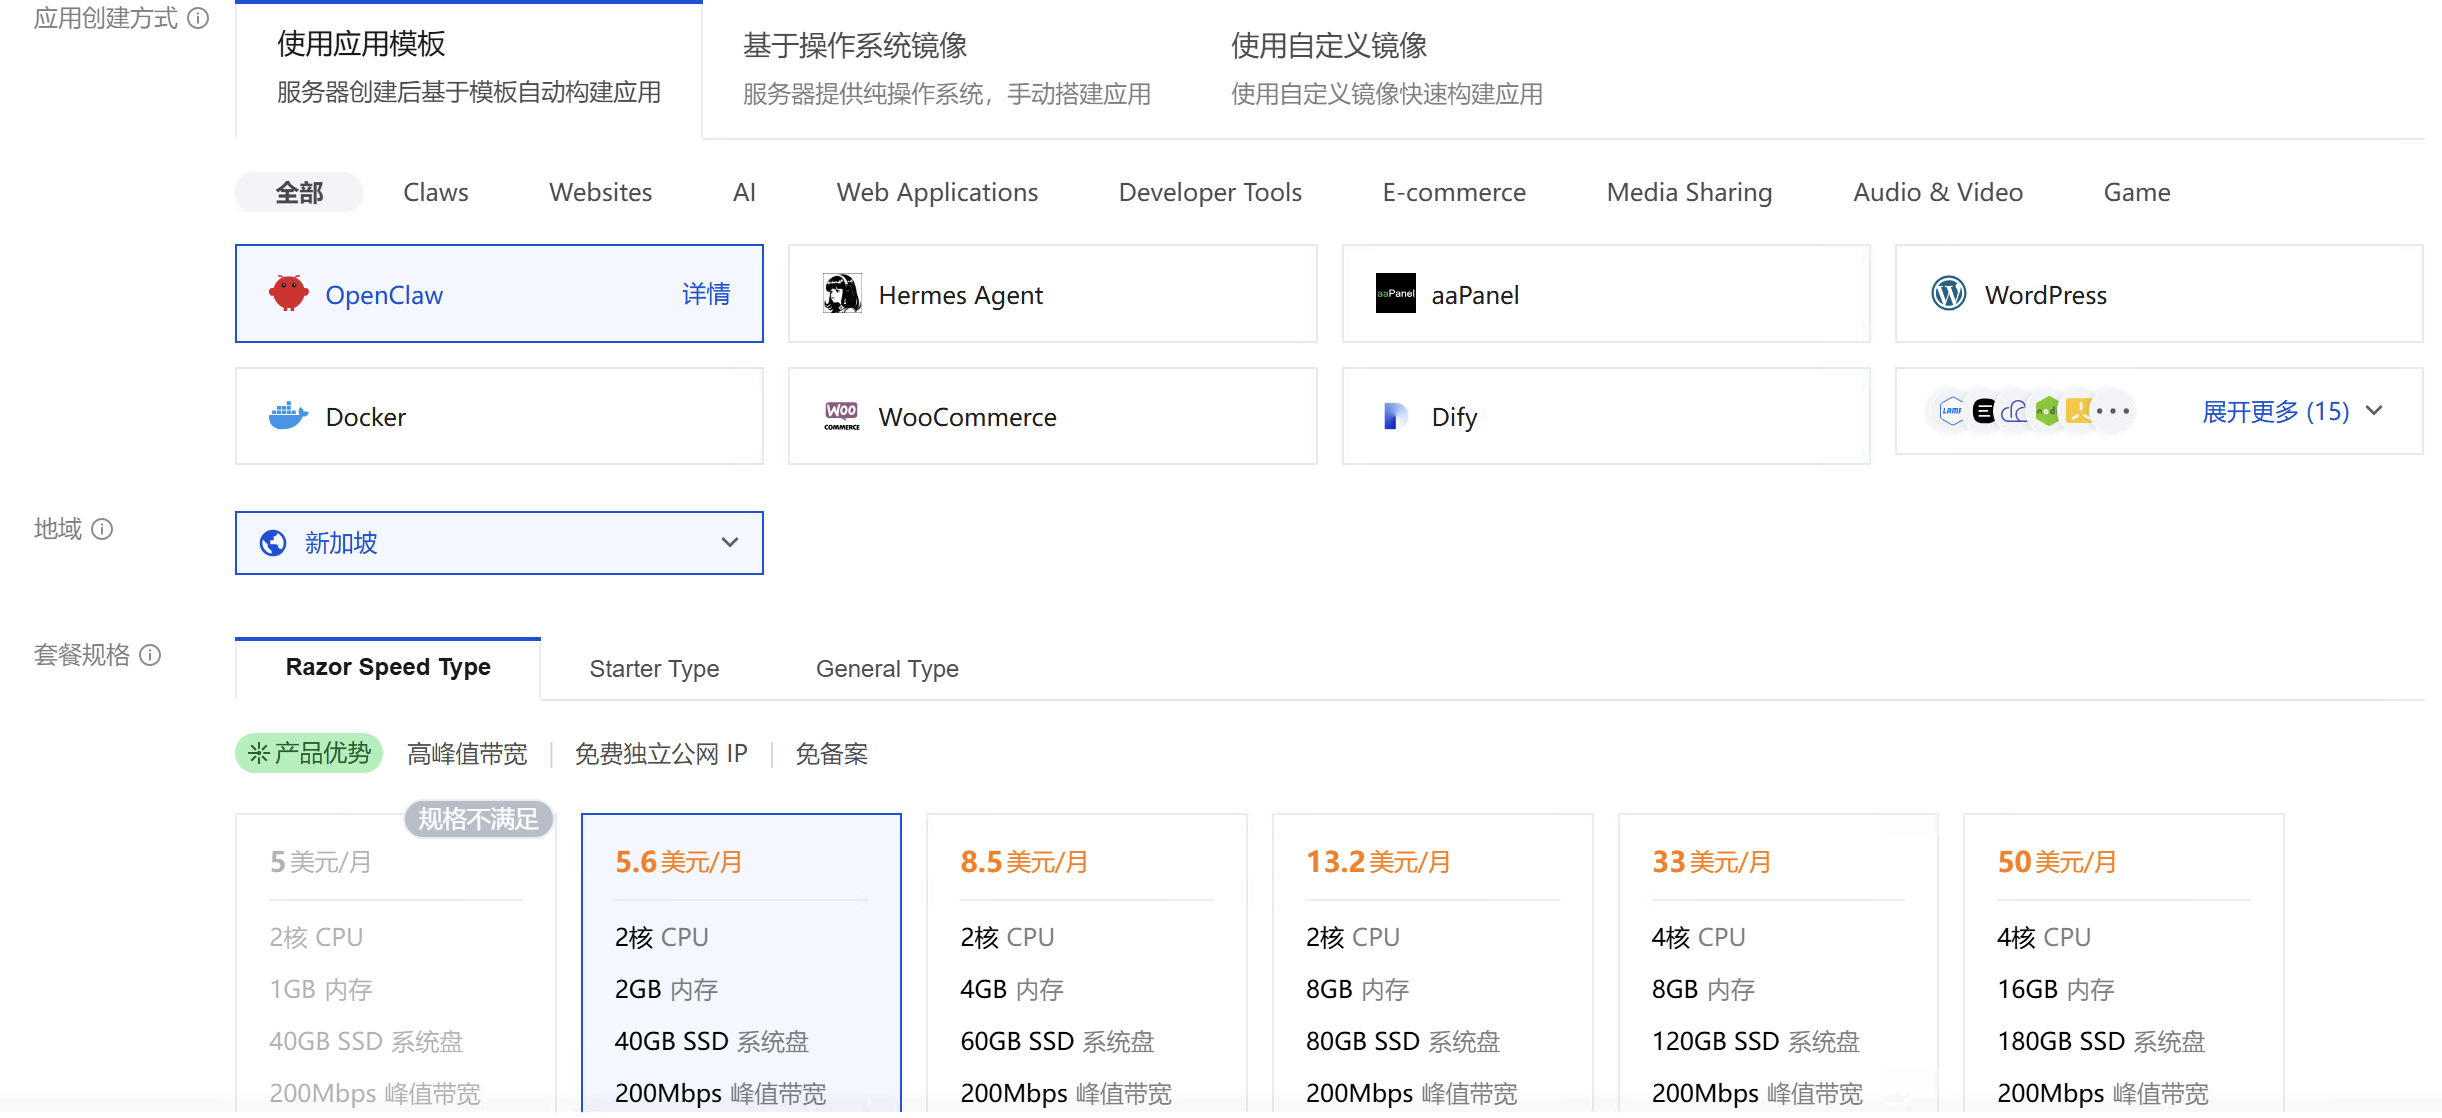Expand more templates via 展开更多 (15)

pos(2292,411)
